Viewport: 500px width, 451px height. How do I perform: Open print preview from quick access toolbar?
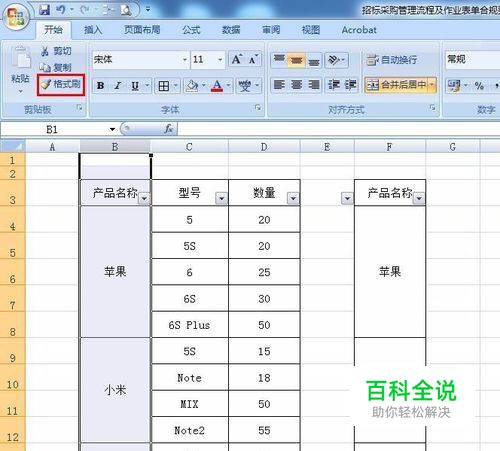pos(126,10)
